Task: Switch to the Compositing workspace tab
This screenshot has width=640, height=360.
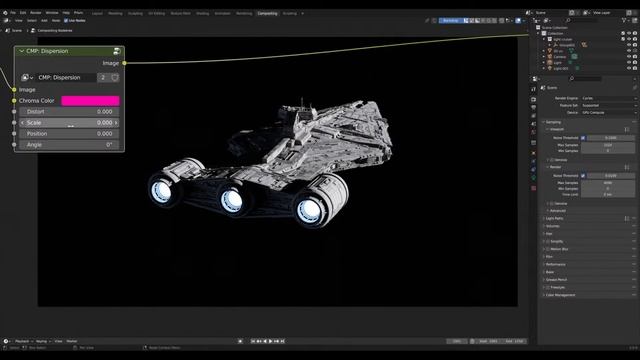Action: (x=267, y=13)
